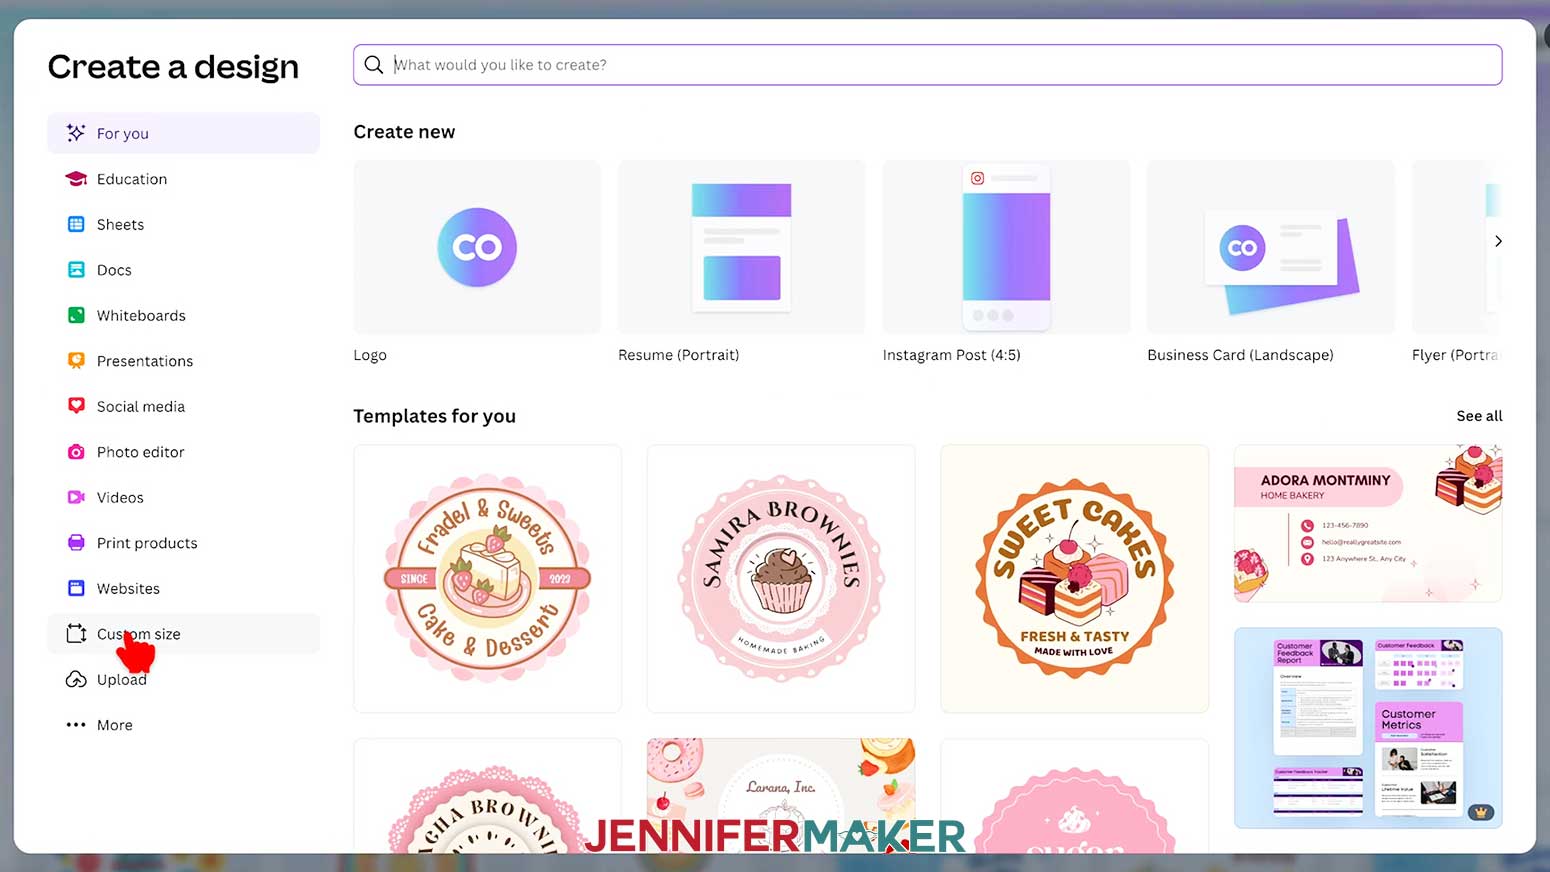Expand the More categories entry
1550x872 pixels.
(x=183, y=725)
